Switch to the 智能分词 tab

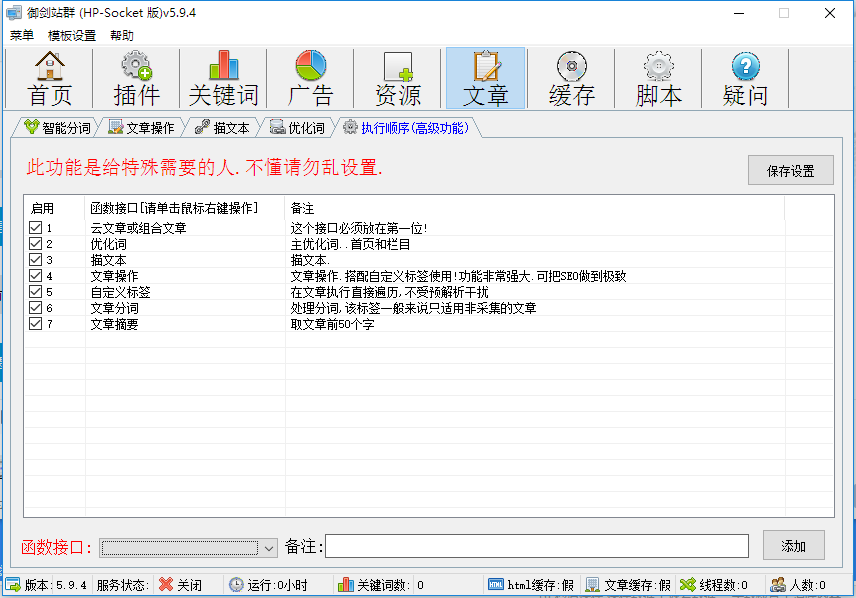(x=57, y=128)
